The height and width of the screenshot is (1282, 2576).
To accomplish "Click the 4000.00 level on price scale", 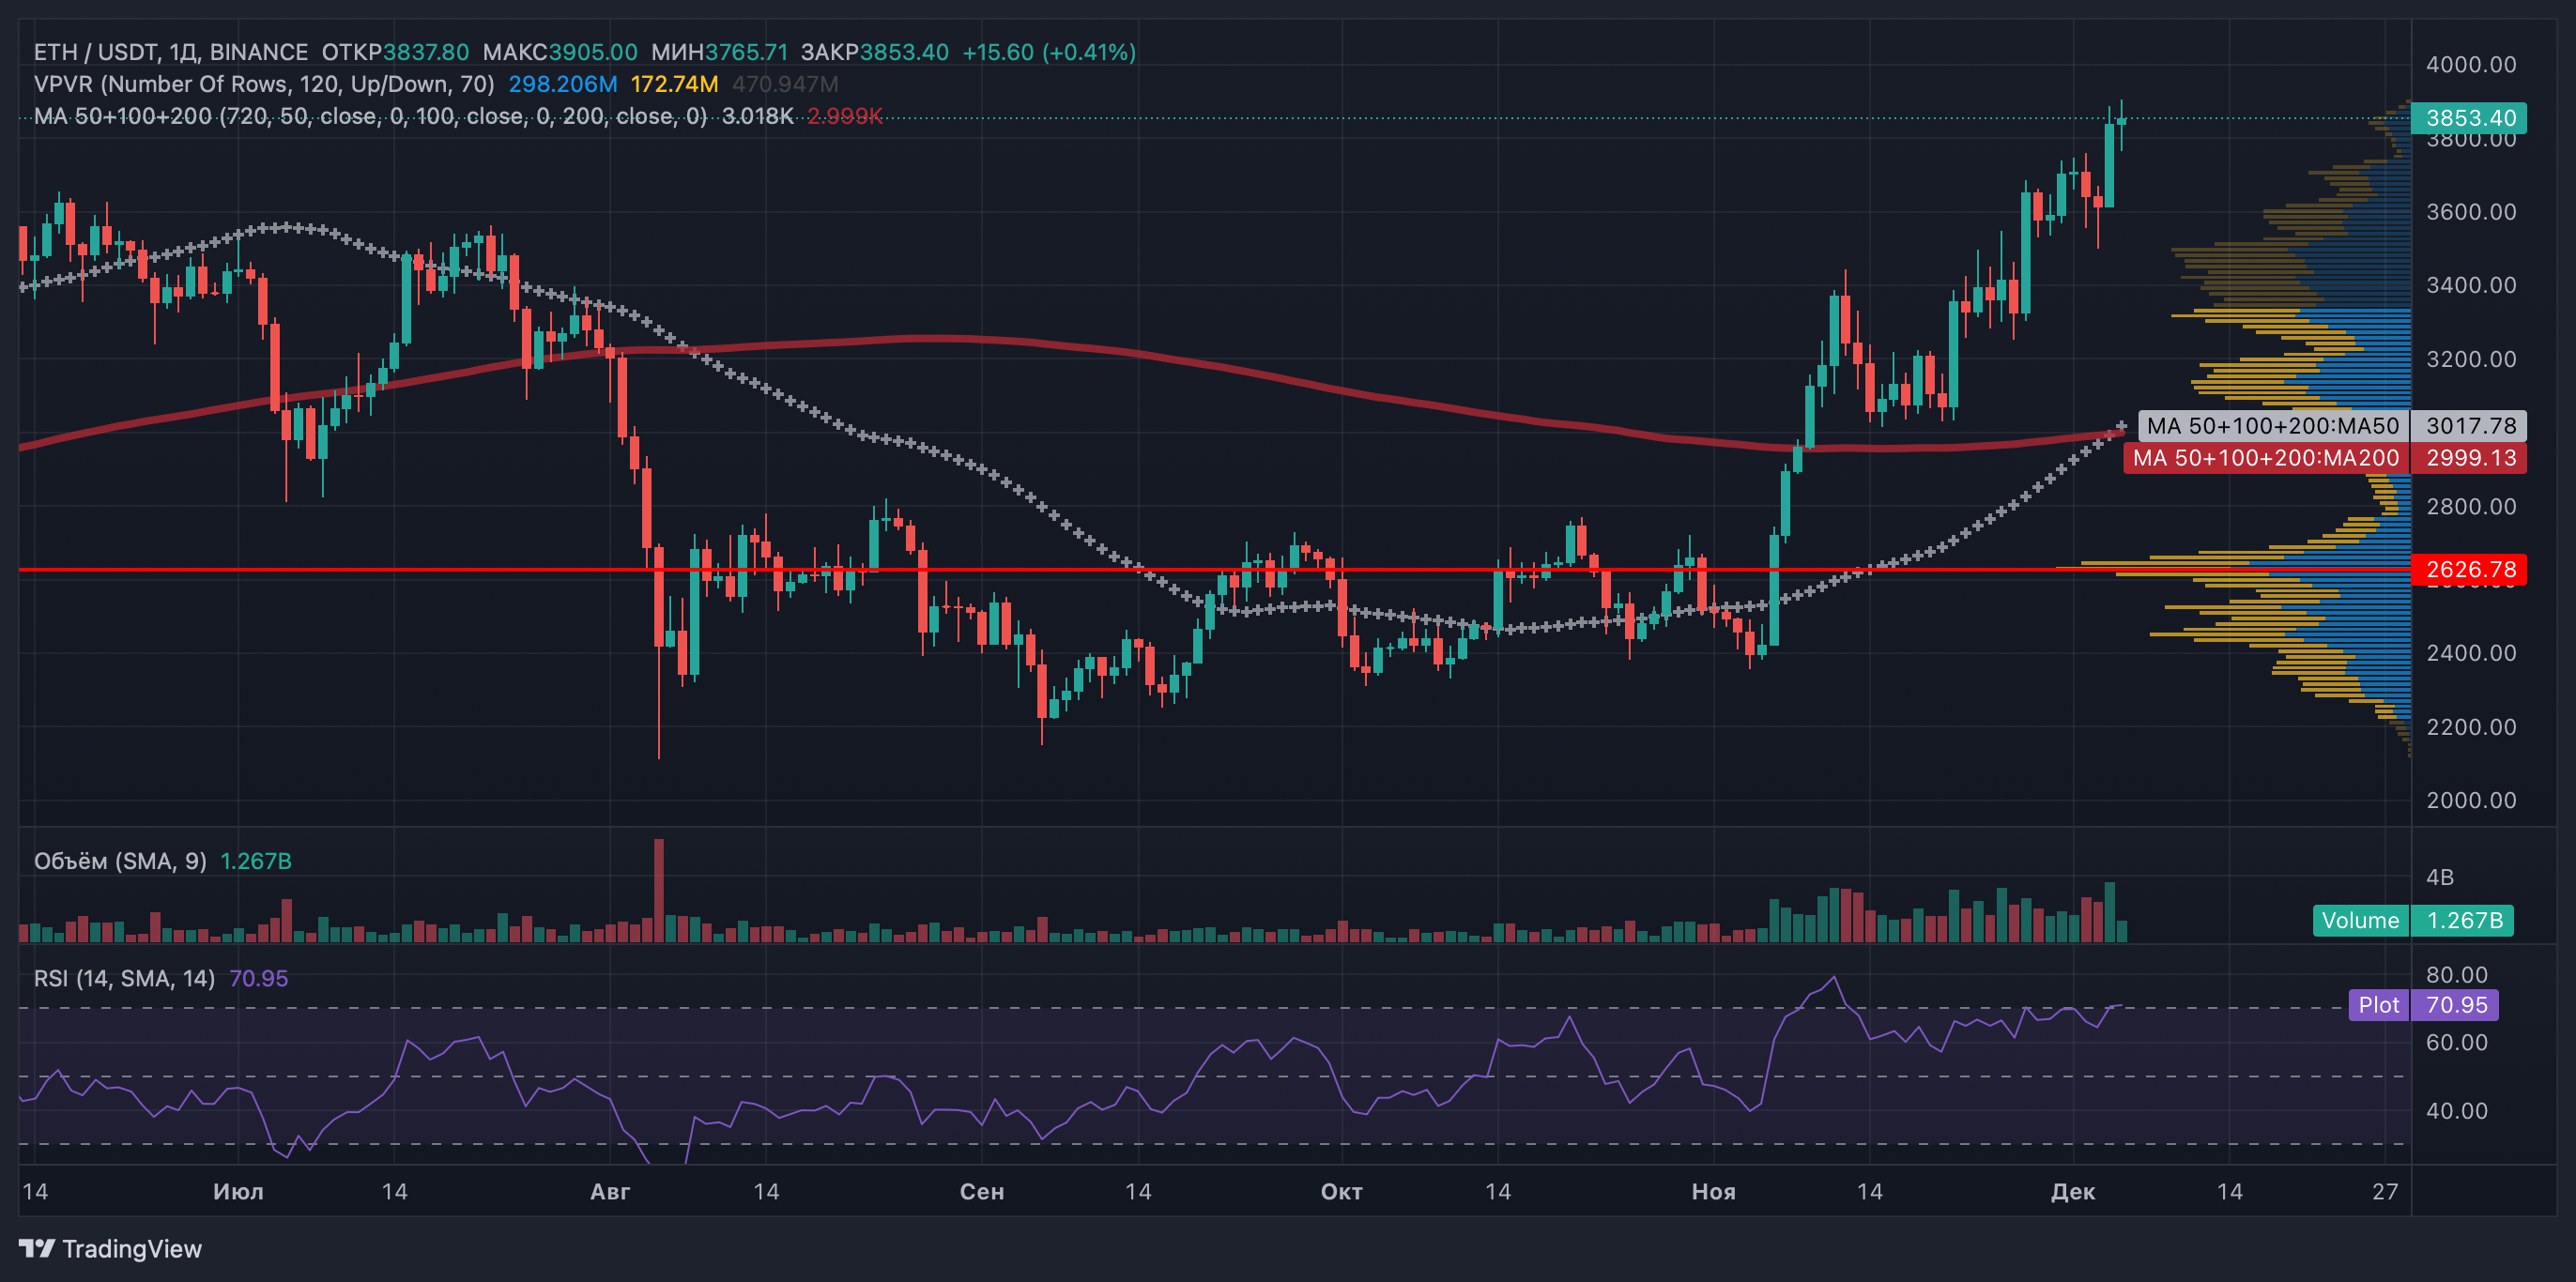I will point(2470,65).
